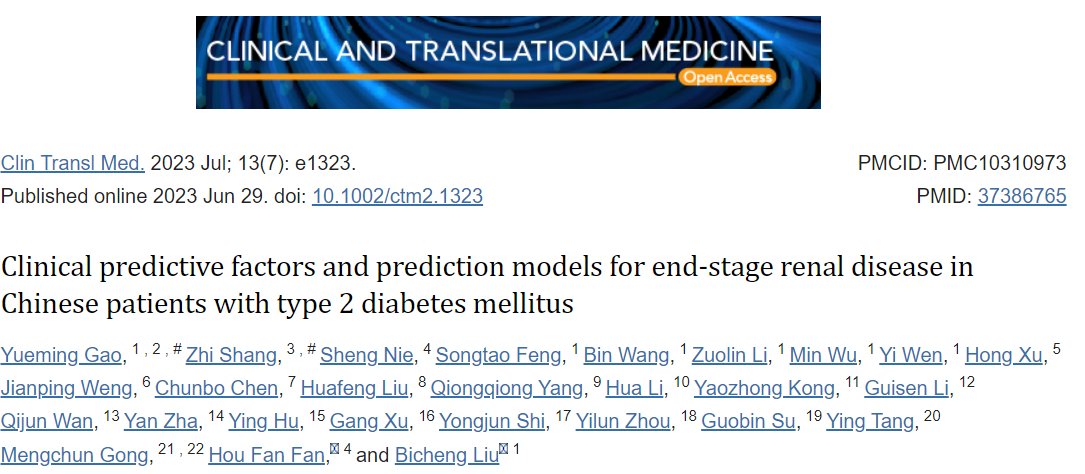The height and width of the screenshot is (474, 1085).
Task: Select author Mengchun Gong
Action: pyautogui.click(x=74, y=455)
